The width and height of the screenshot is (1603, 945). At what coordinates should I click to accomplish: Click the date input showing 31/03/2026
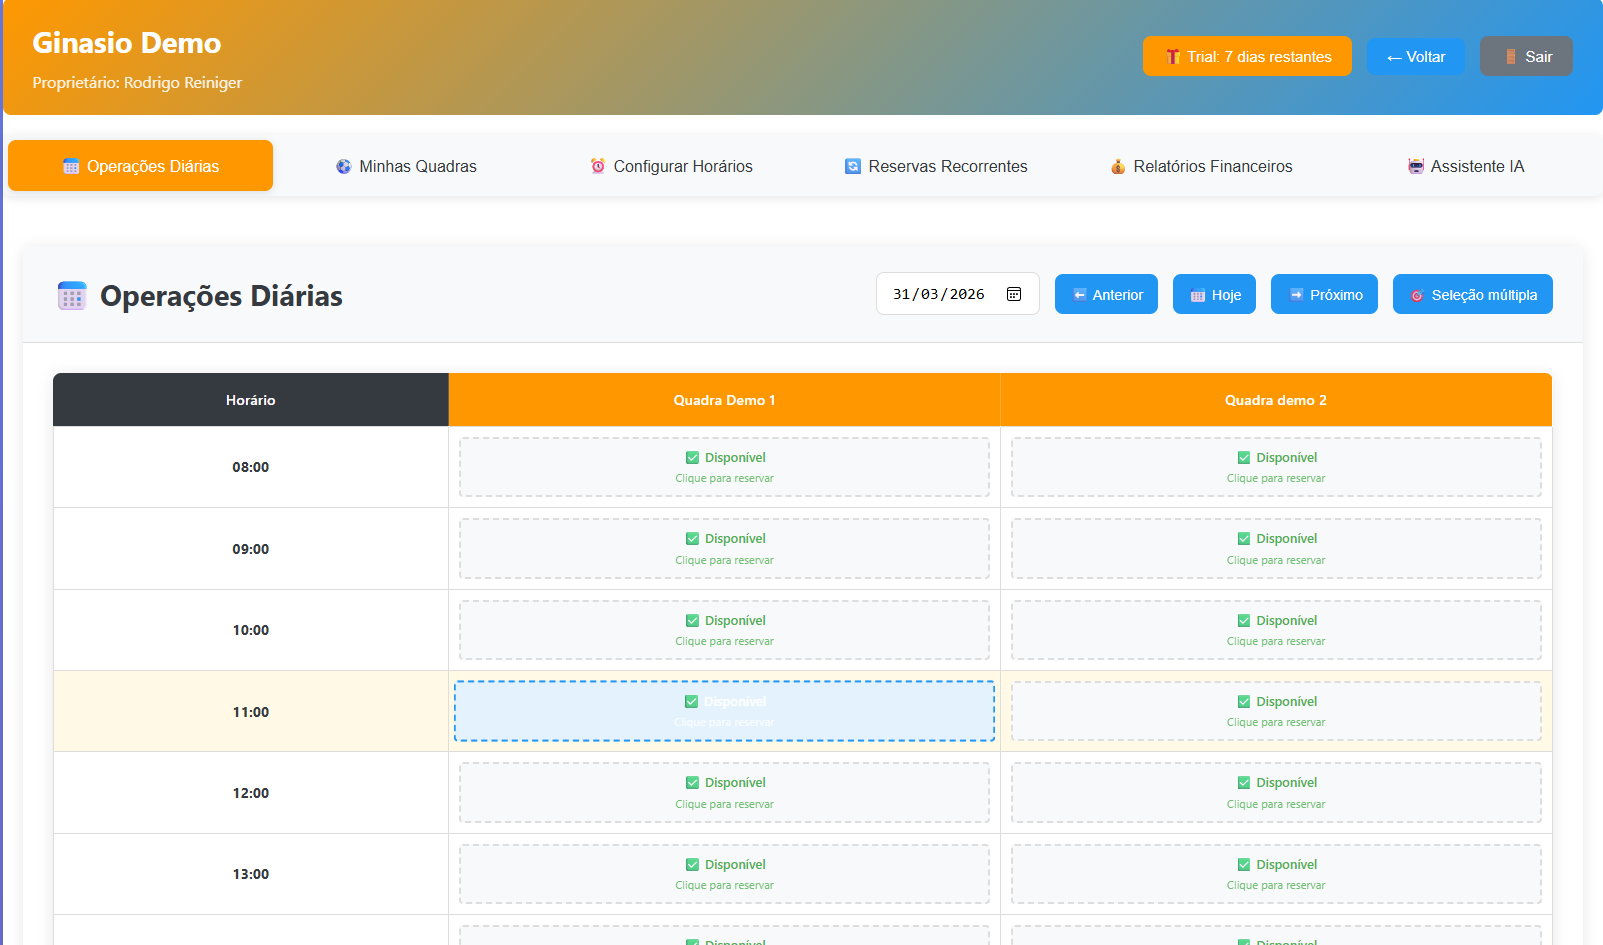938,294
